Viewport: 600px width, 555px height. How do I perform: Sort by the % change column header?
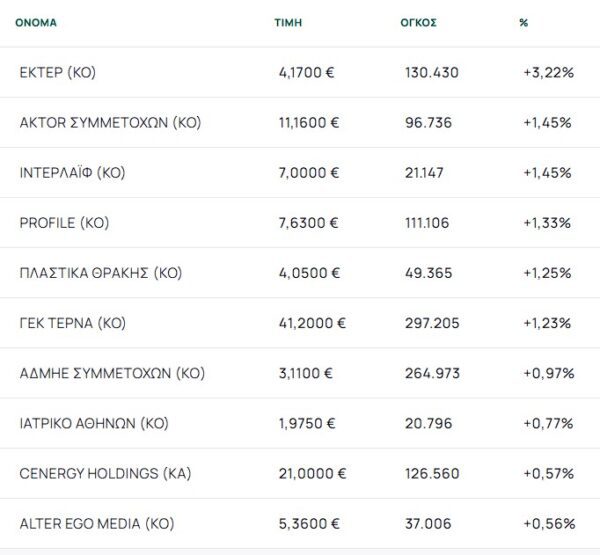(x=523, y=22)
